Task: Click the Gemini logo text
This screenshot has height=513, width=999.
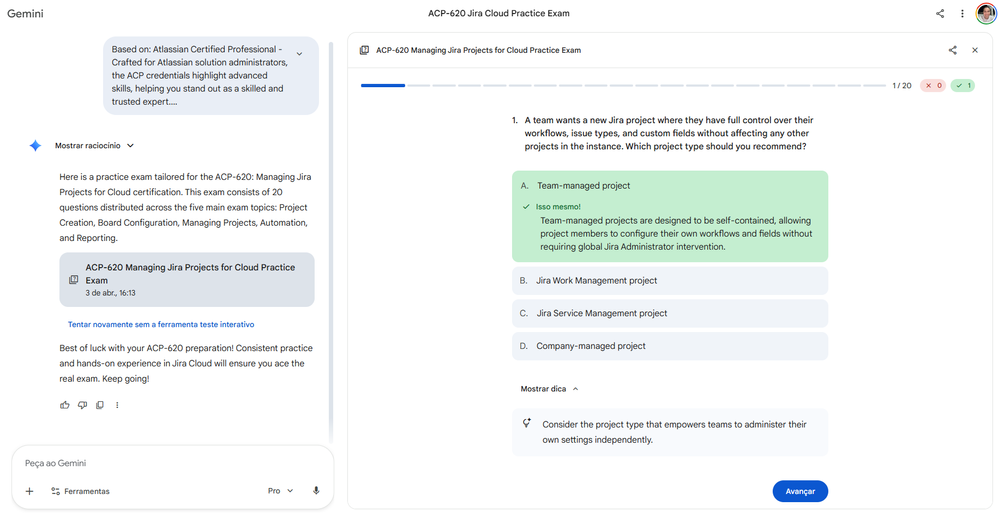Action: coord(25,13)
